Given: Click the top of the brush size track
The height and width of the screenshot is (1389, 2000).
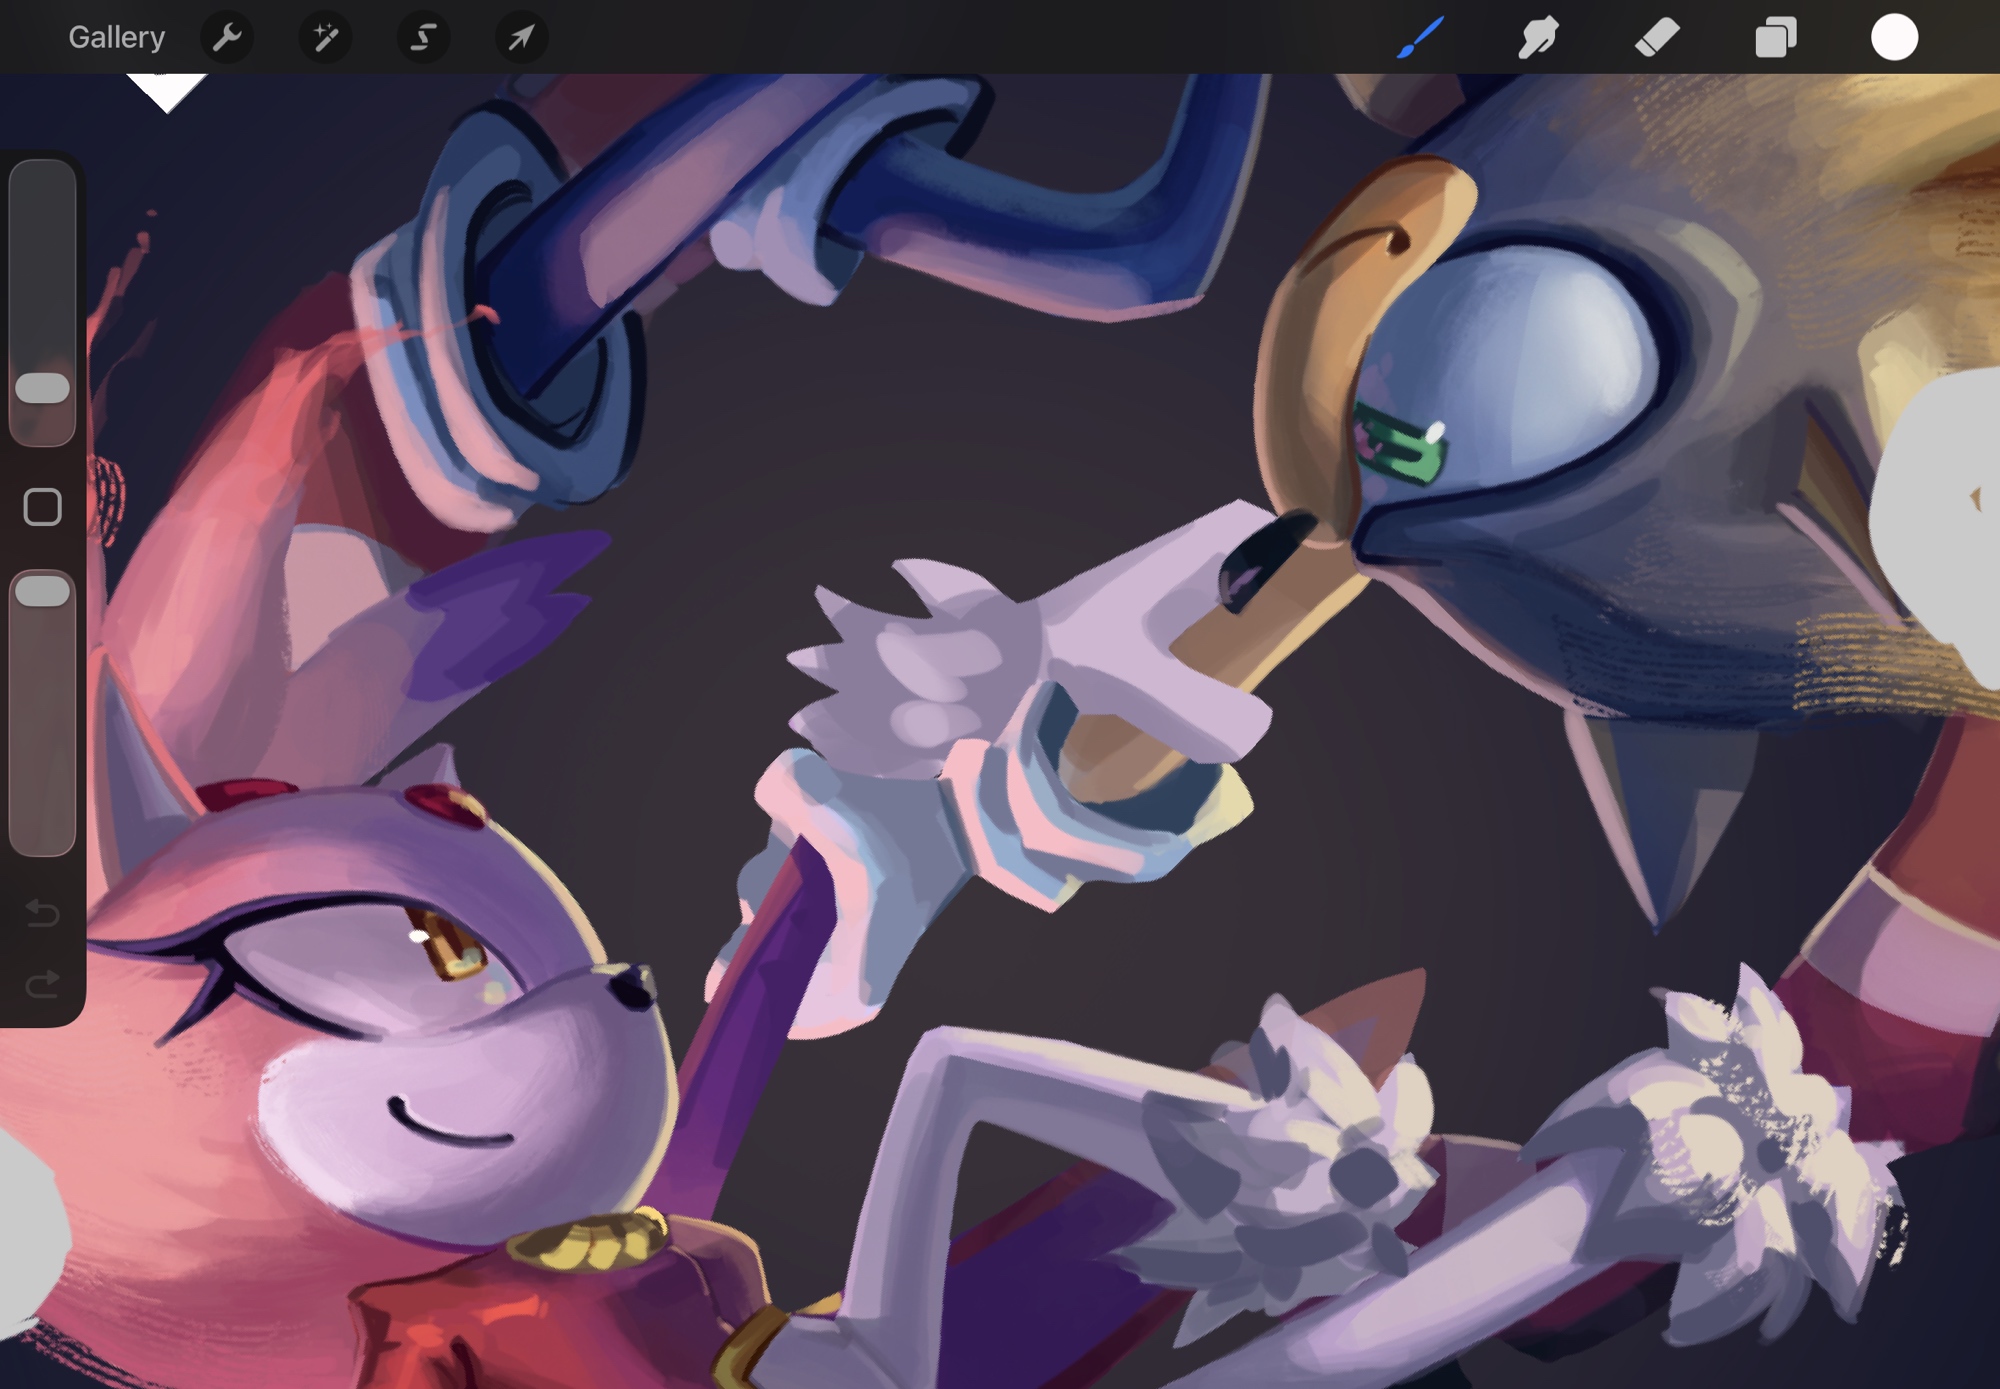Looking at the screenshot, I should [42, 180].
